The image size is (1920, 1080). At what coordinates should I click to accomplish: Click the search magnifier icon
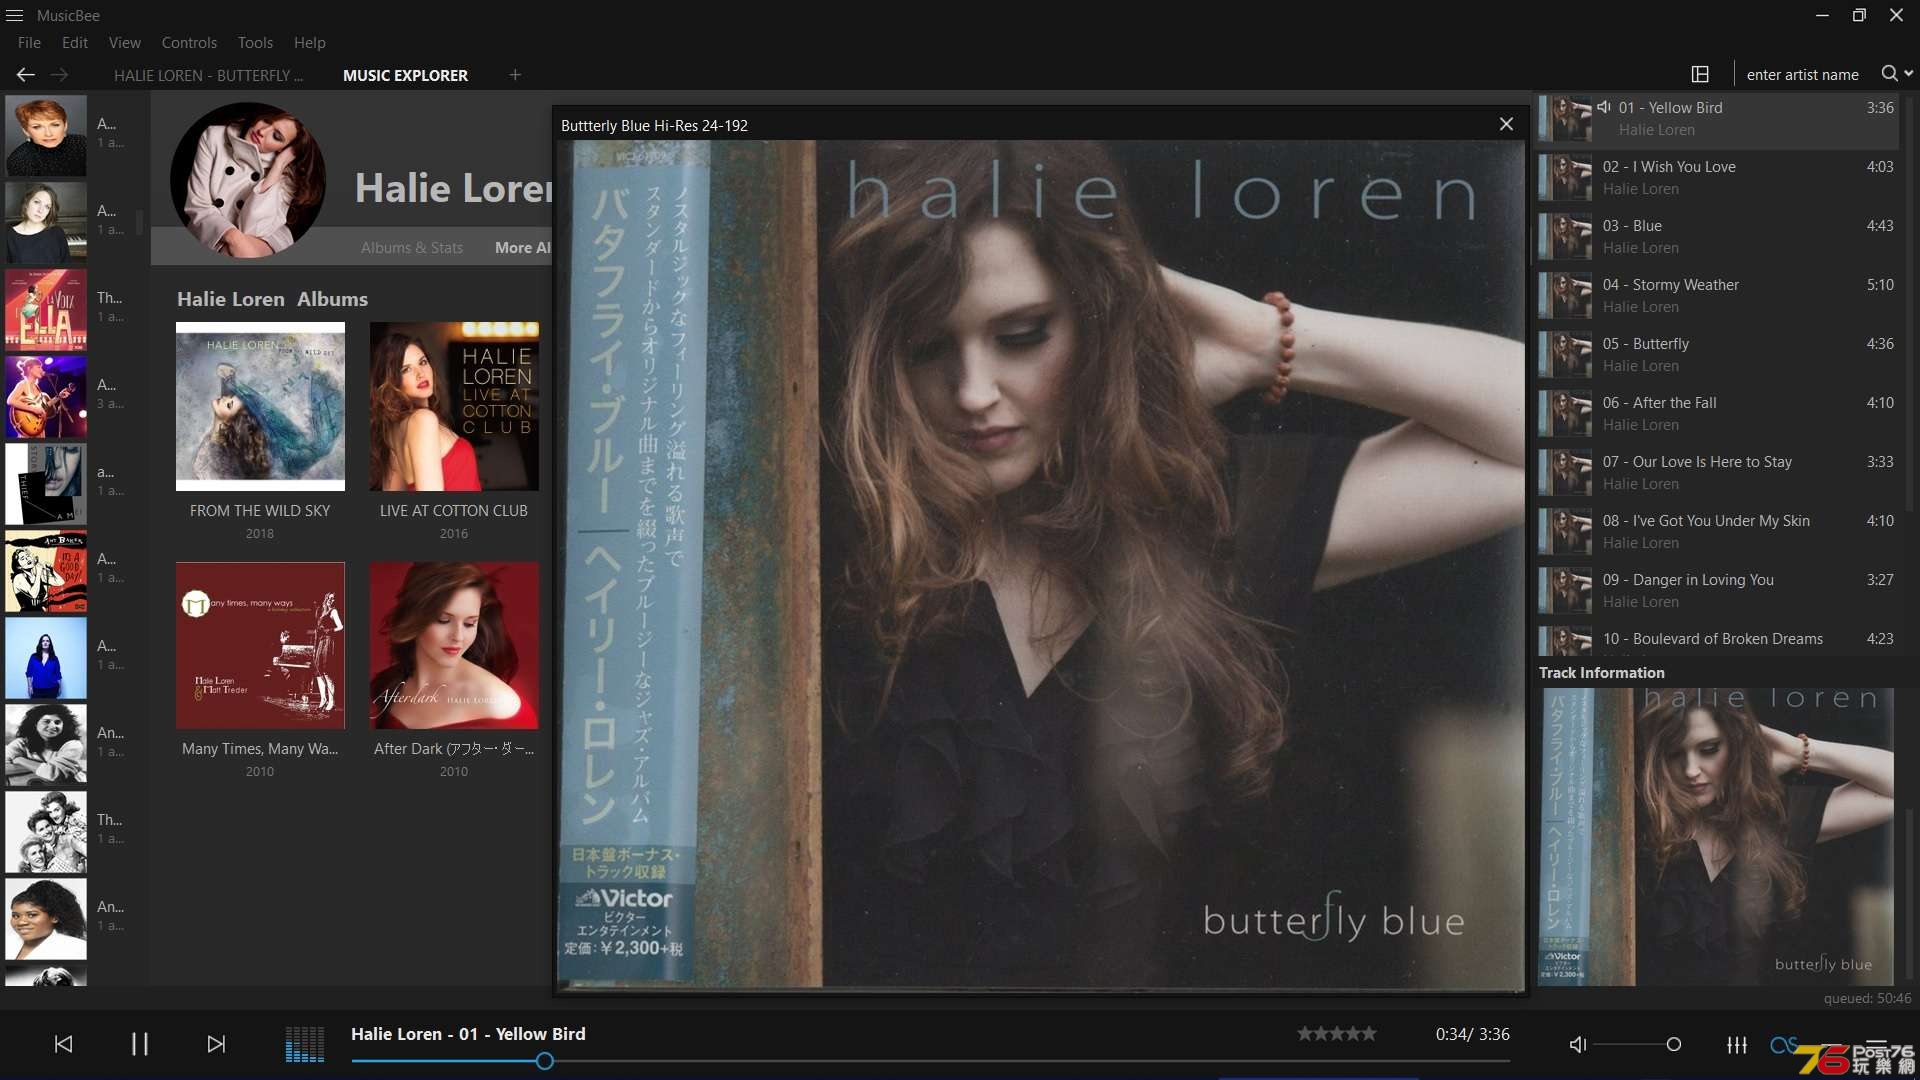[1889, 74]
